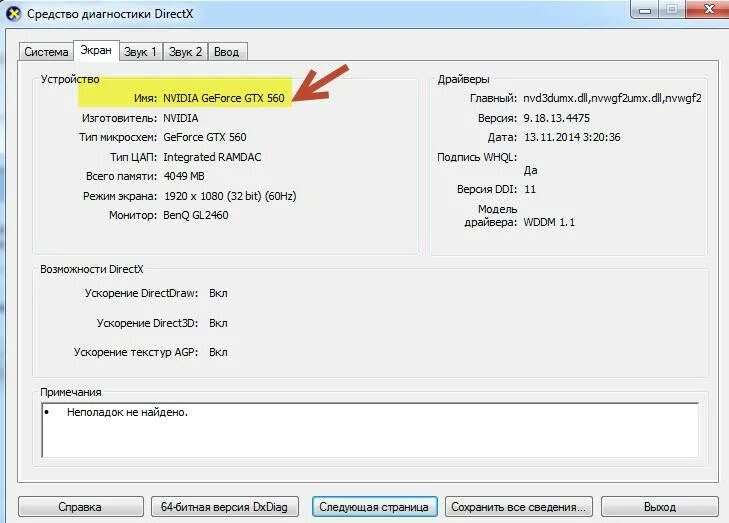This screenshot has width=729, height=523.
Task: Click inside the Примечания notes box
Action: coord(370,430)
